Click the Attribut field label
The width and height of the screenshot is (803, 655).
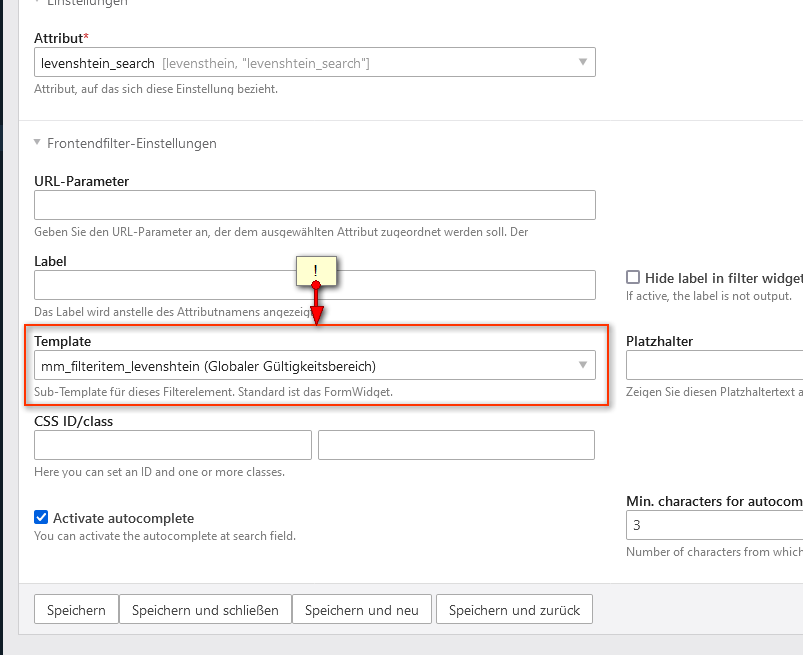(x=61, y=37)
